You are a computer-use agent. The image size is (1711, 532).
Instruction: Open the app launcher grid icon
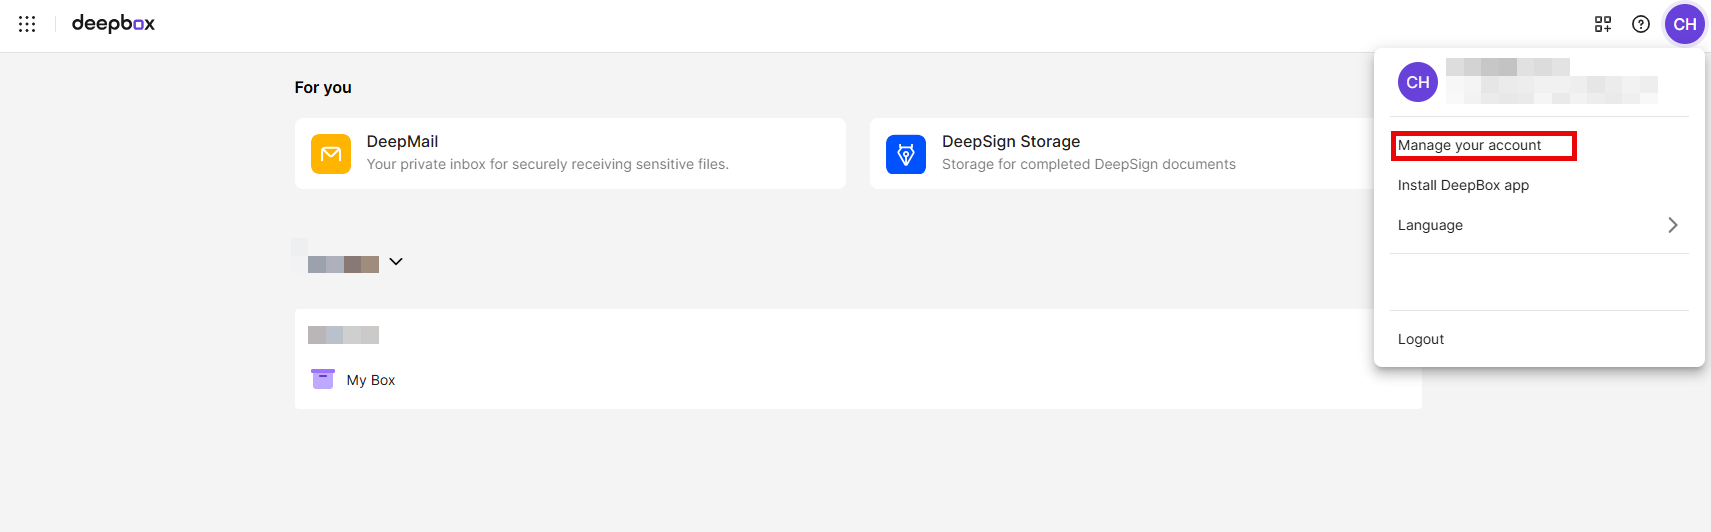point(27,24)
